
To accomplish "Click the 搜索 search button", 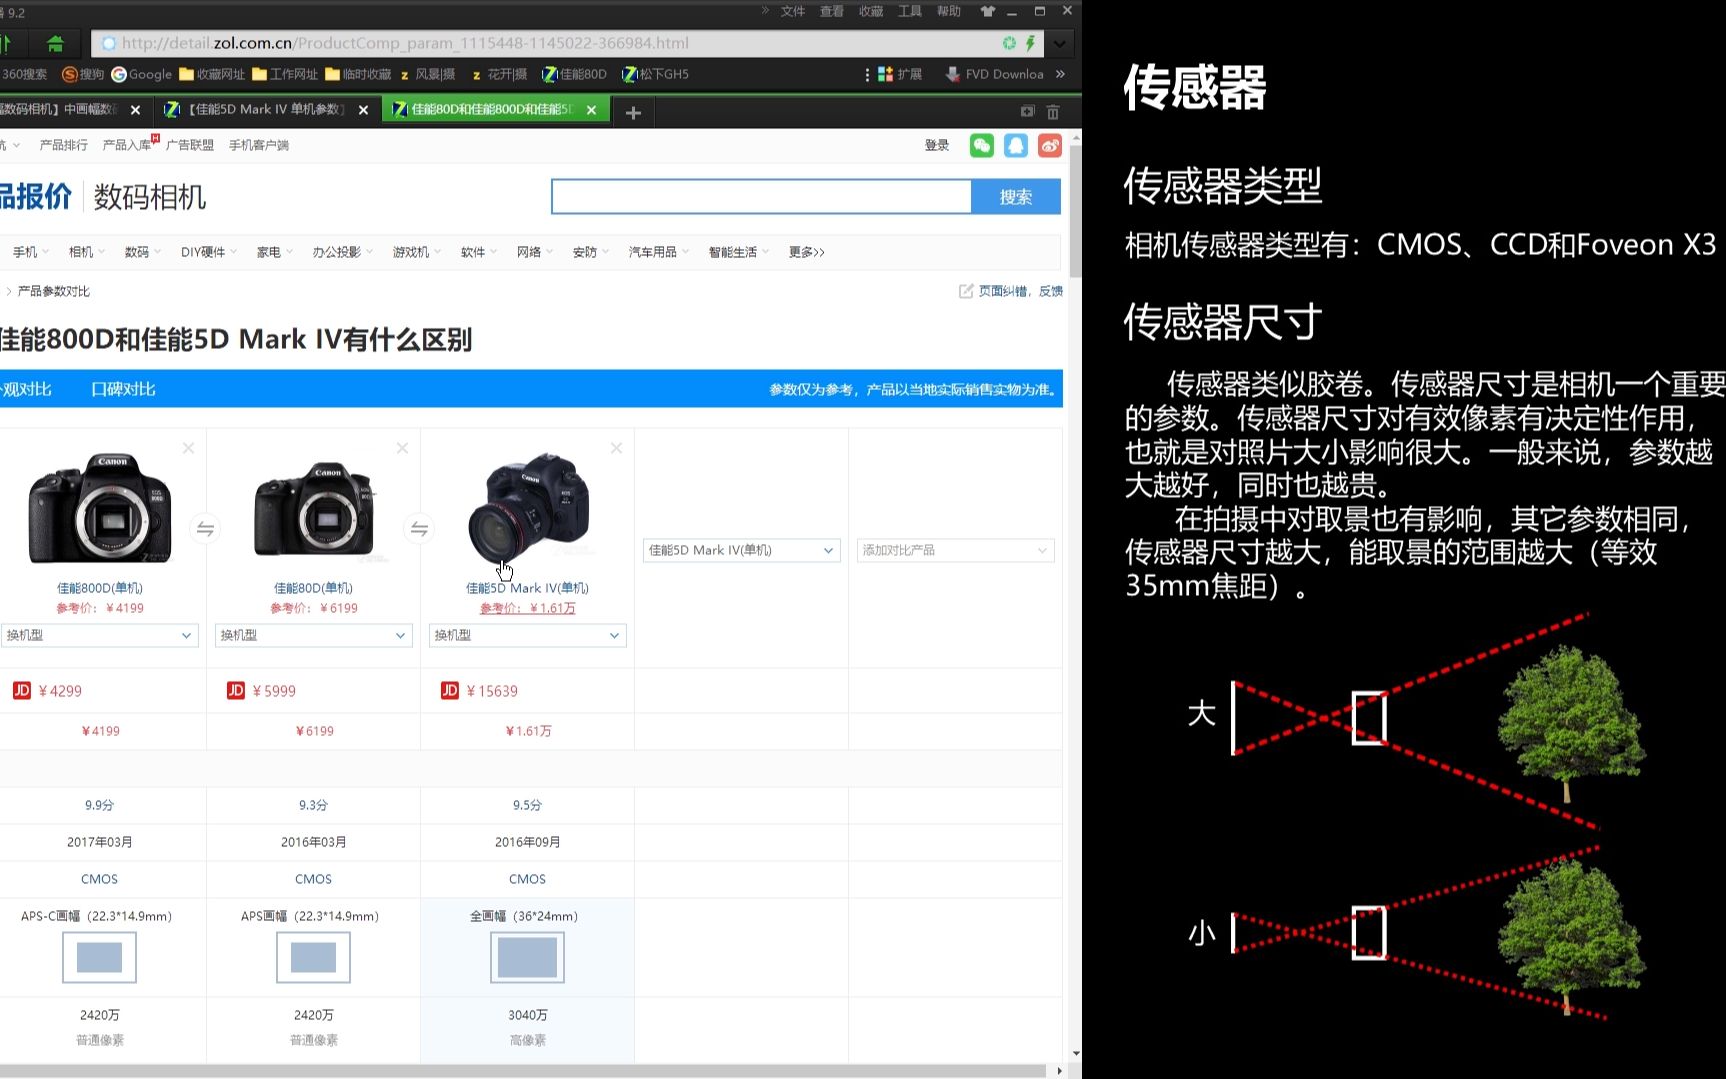I will click(1016, 197).
